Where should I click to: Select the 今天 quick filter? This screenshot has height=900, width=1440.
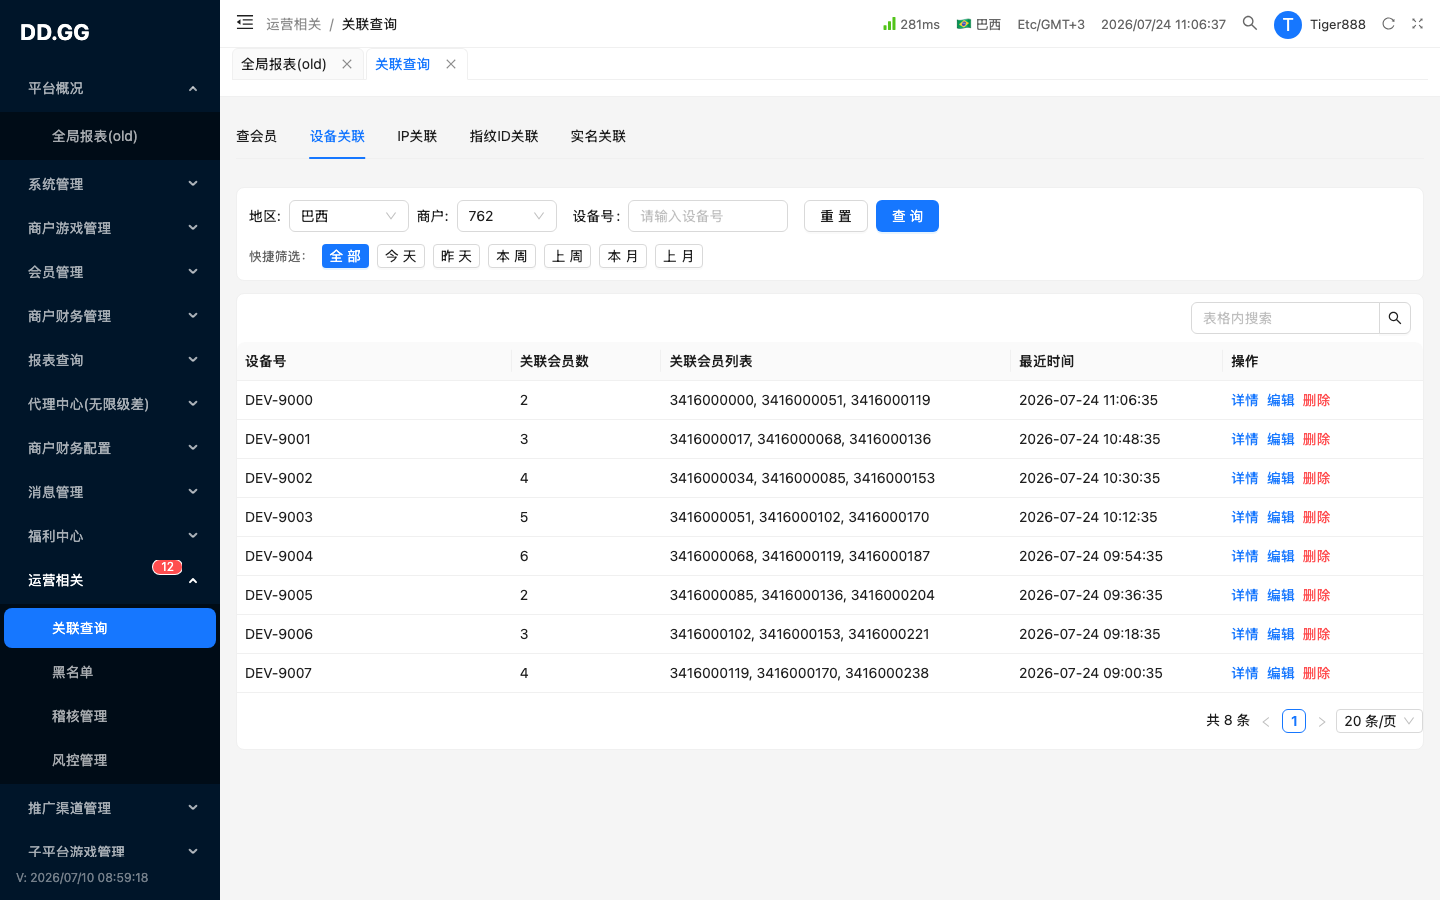point(401,256)
